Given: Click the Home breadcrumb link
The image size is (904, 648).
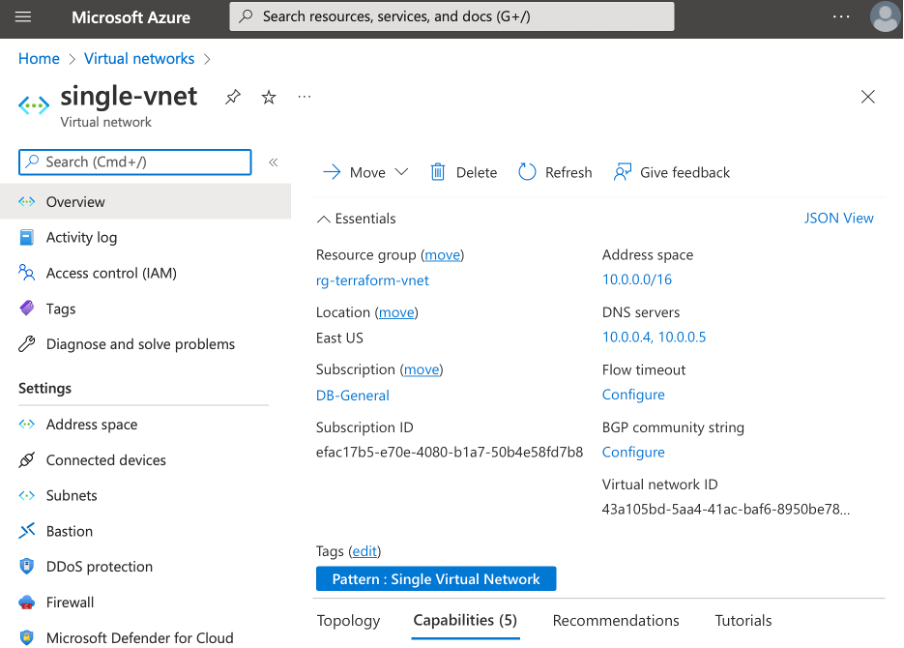Looking at the screenshot, I should pos(39,59).
